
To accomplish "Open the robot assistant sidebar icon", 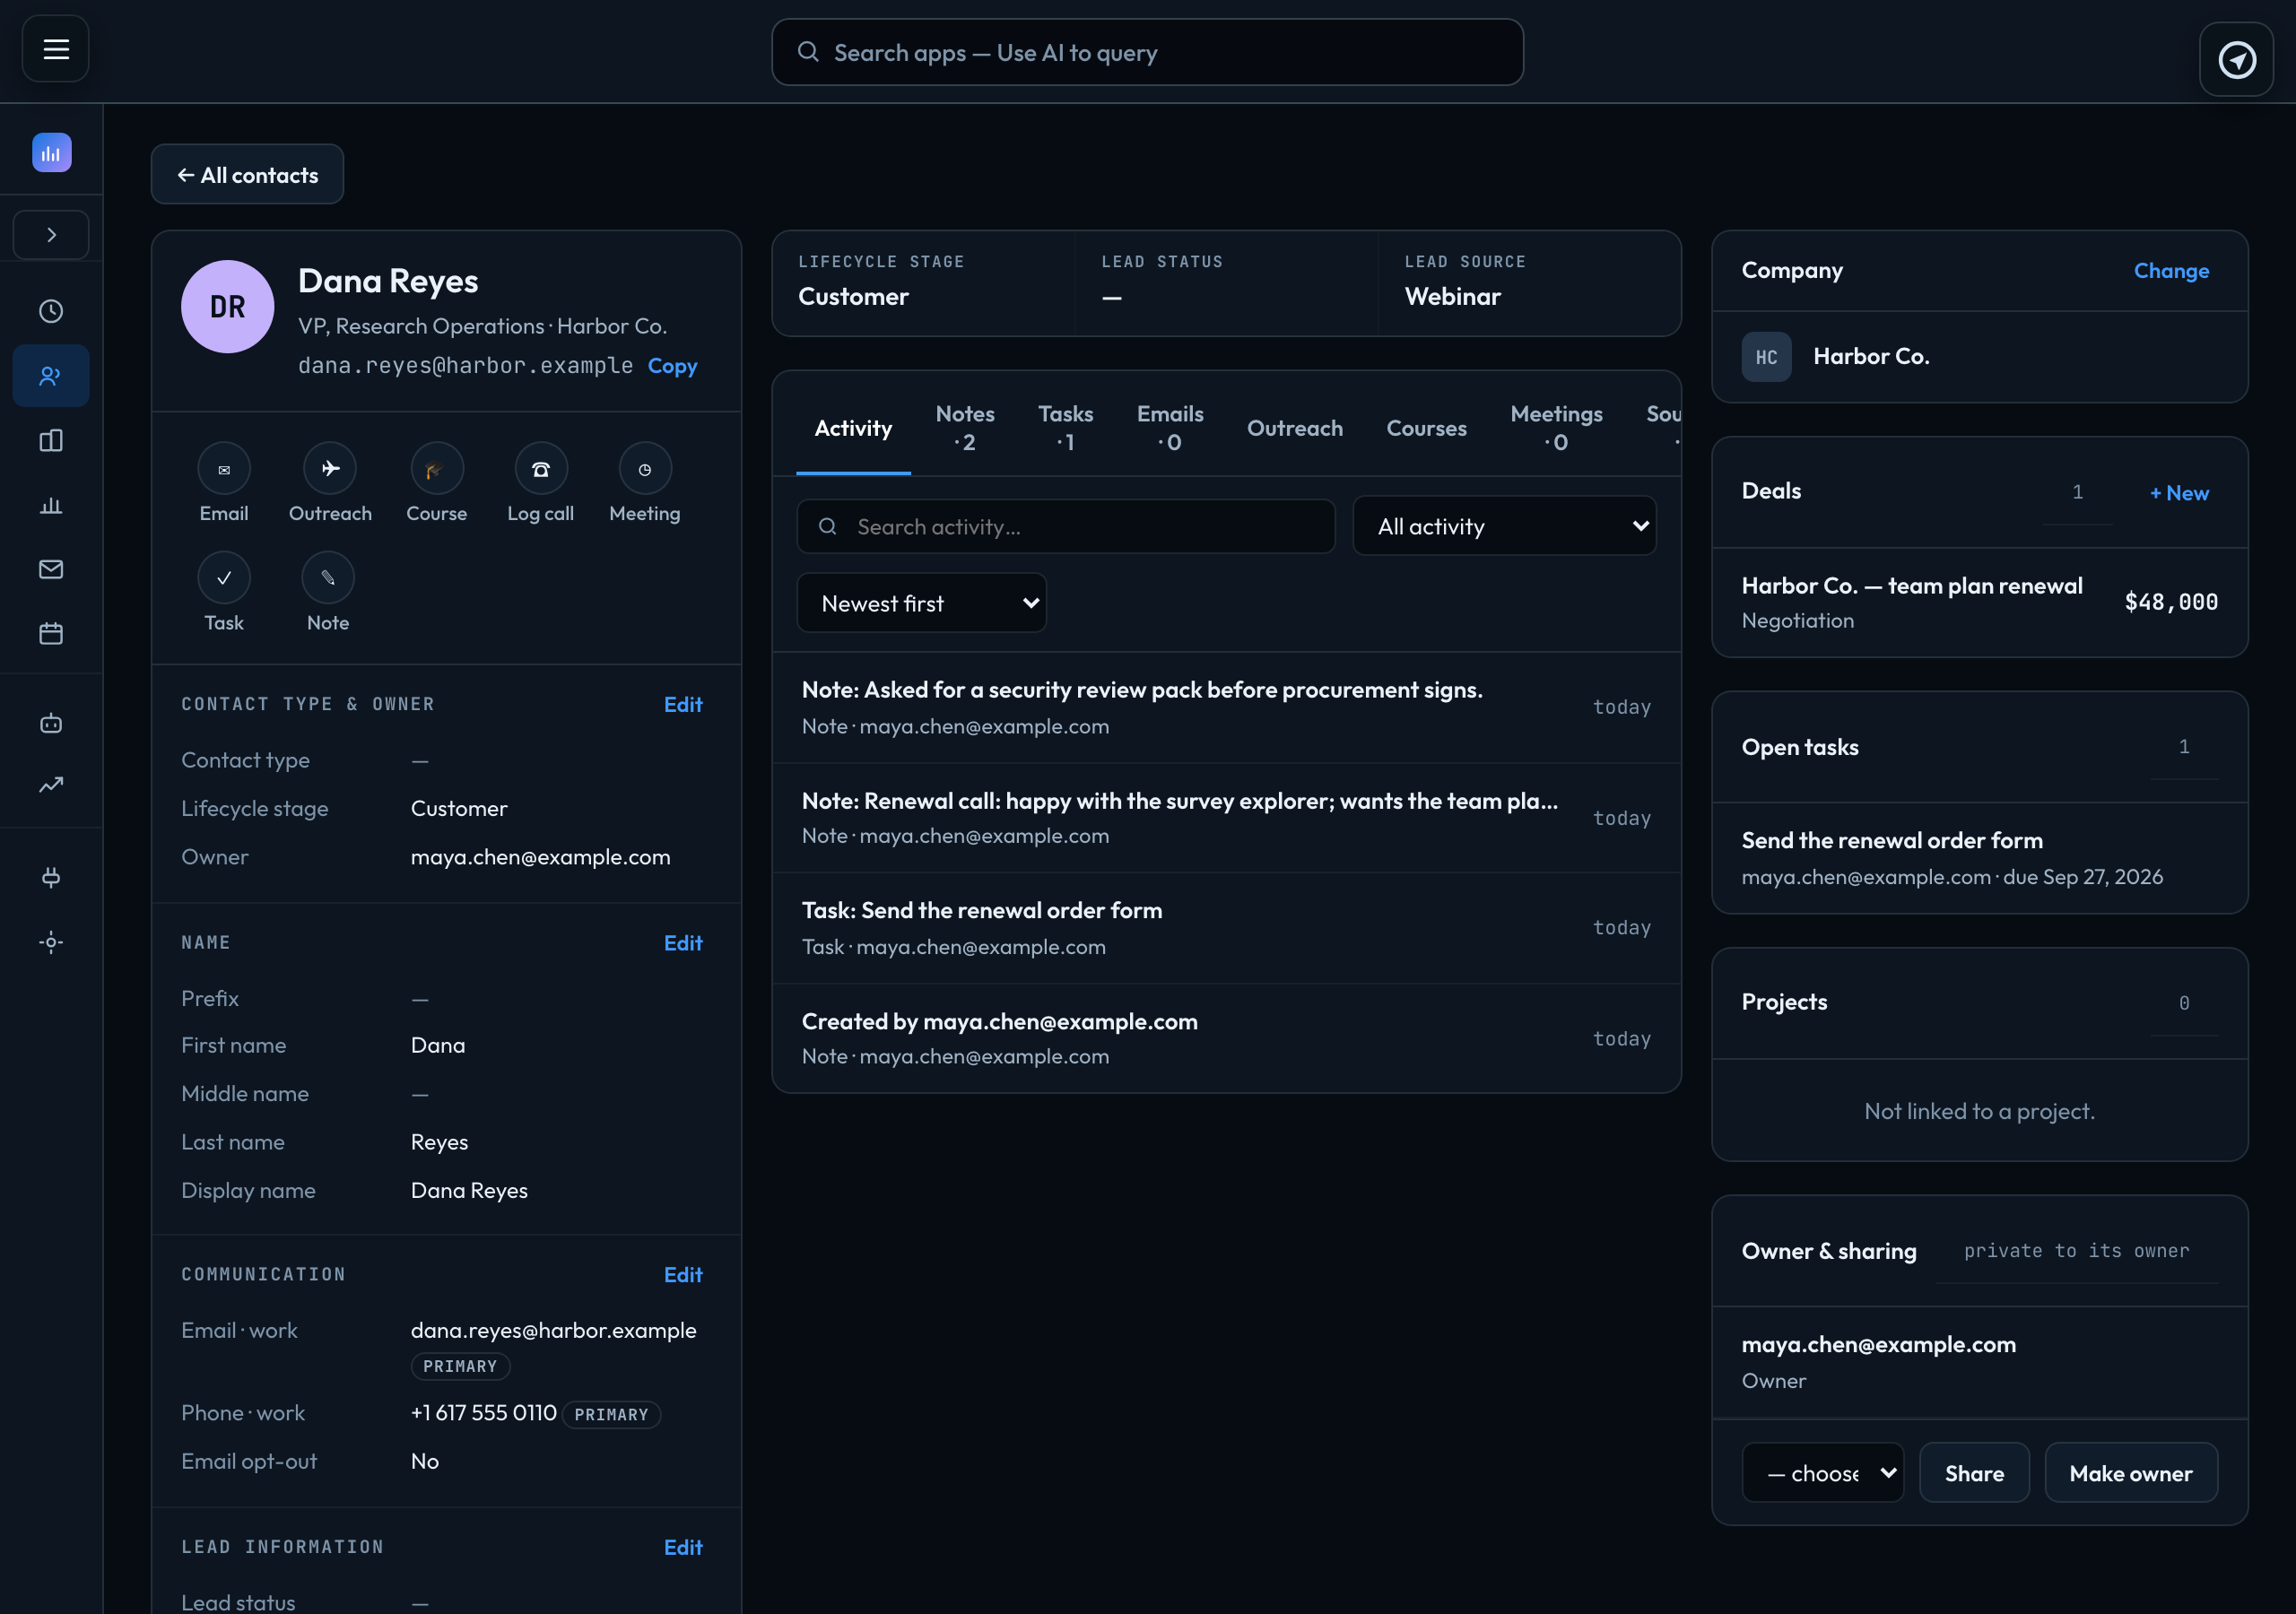I will point(51,723).
